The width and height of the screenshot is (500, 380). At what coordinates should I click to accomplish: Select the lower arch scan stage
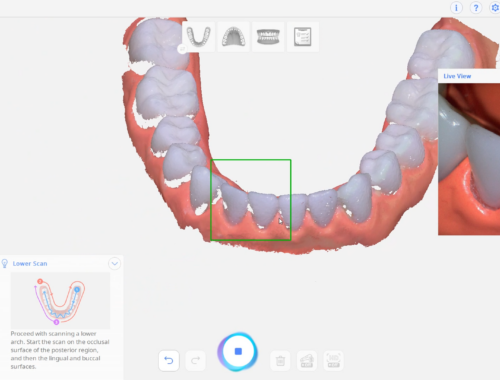tap(199, 37)
